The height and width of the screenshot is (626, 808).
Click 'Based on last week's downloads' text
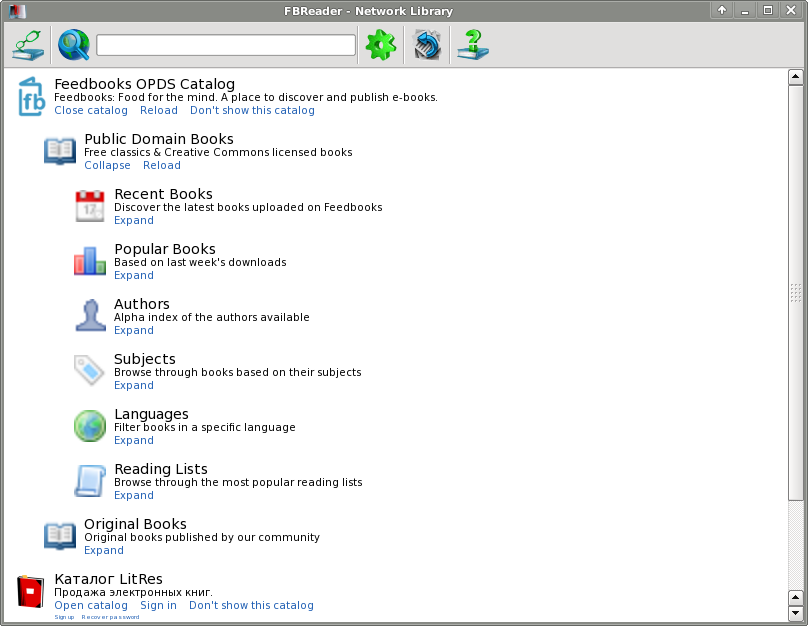click(200, 262)
